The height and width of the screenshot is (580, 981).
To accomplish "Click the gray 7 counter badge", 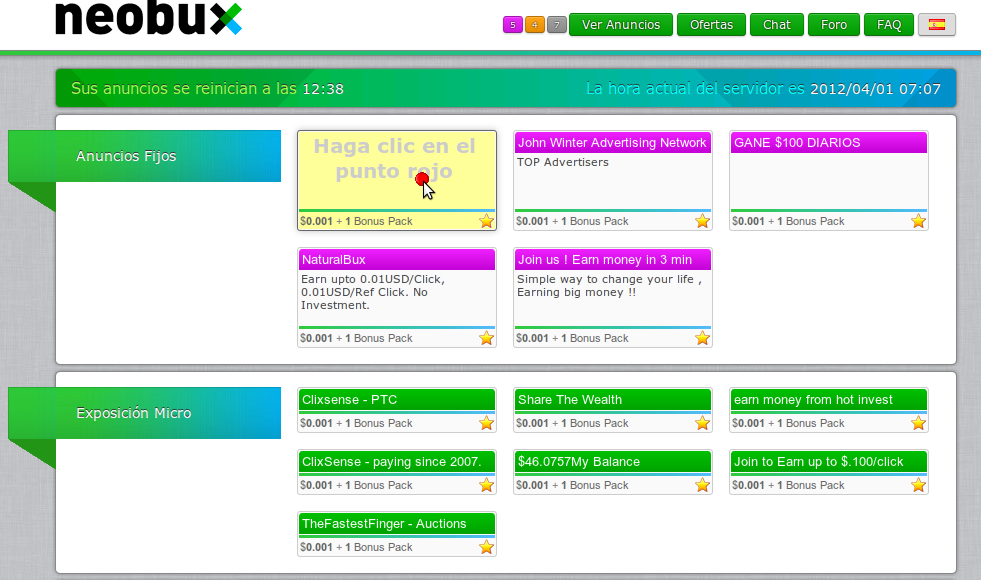I will point(556,25).
